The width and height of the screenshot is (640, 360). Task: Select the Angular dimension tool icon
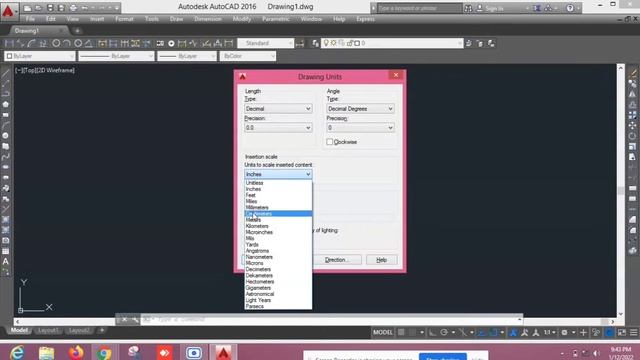(x=89, y=43)
